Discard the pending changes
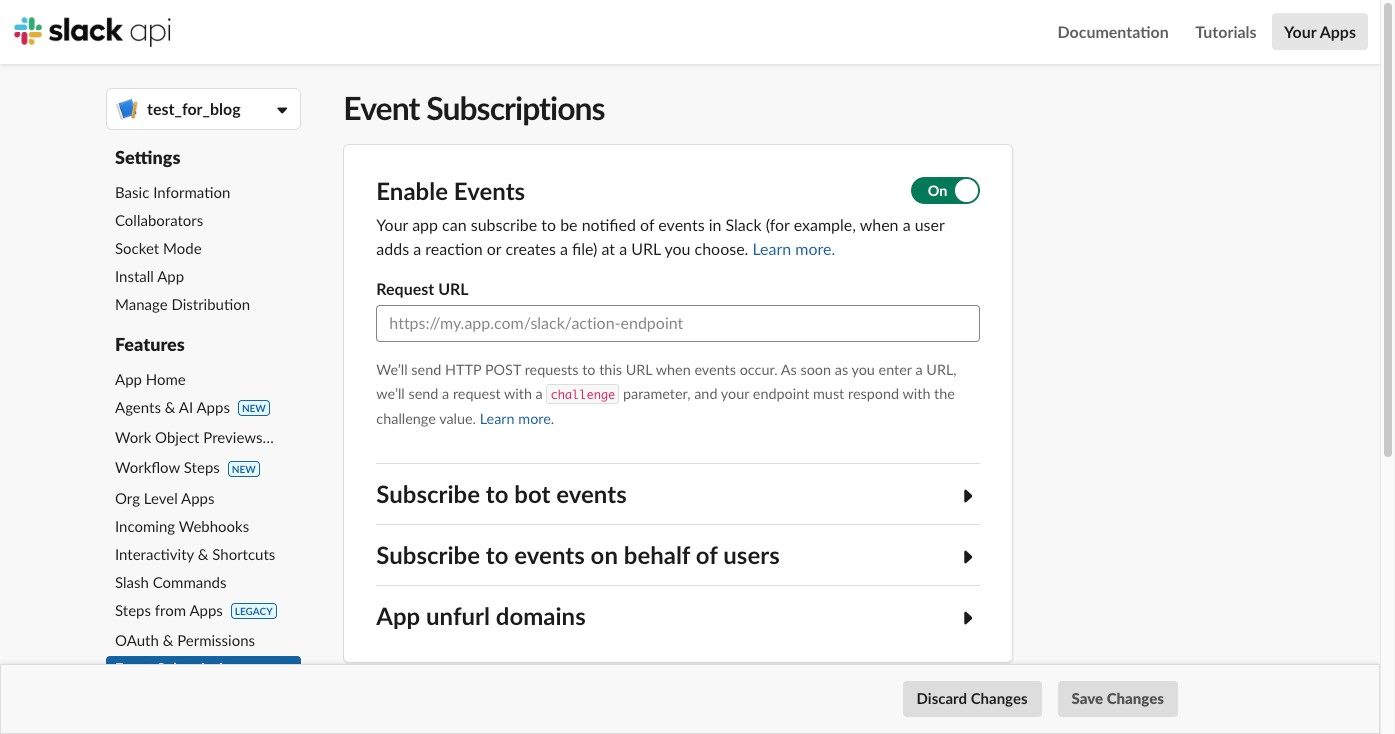This screenshot has width=1395, height=734. 971,699
